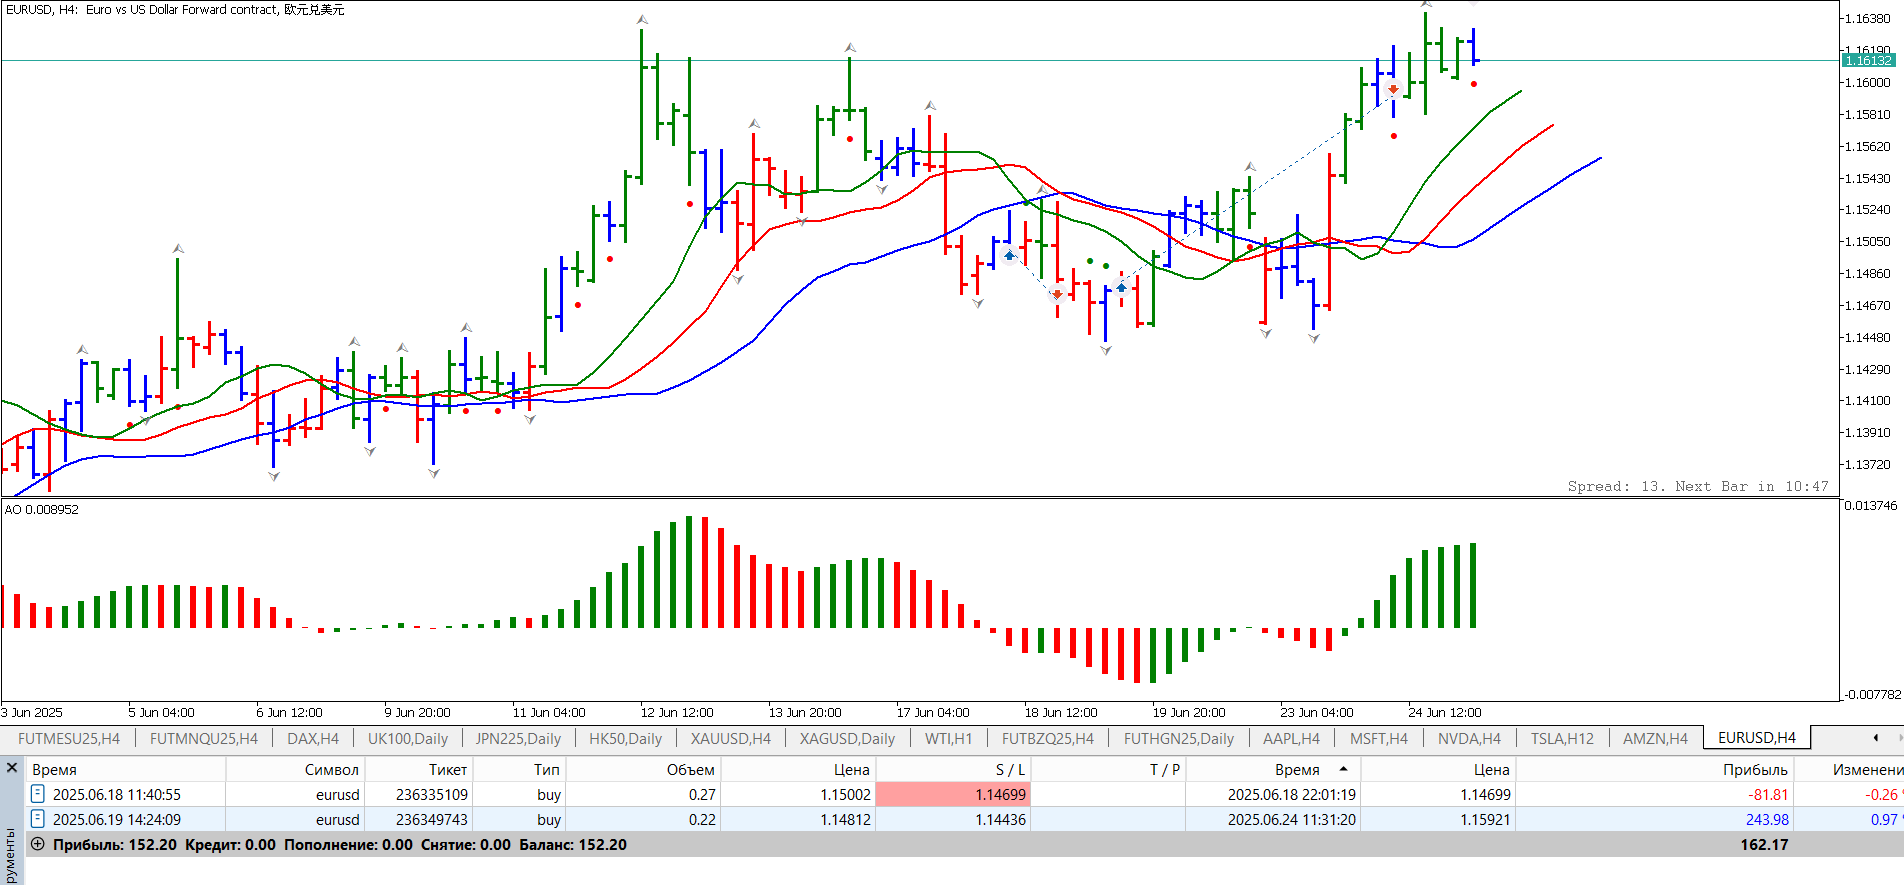Open the AAPL,H4 chart tab
This screenshot has width=1904, height=885.
[x=1290, y=738]
